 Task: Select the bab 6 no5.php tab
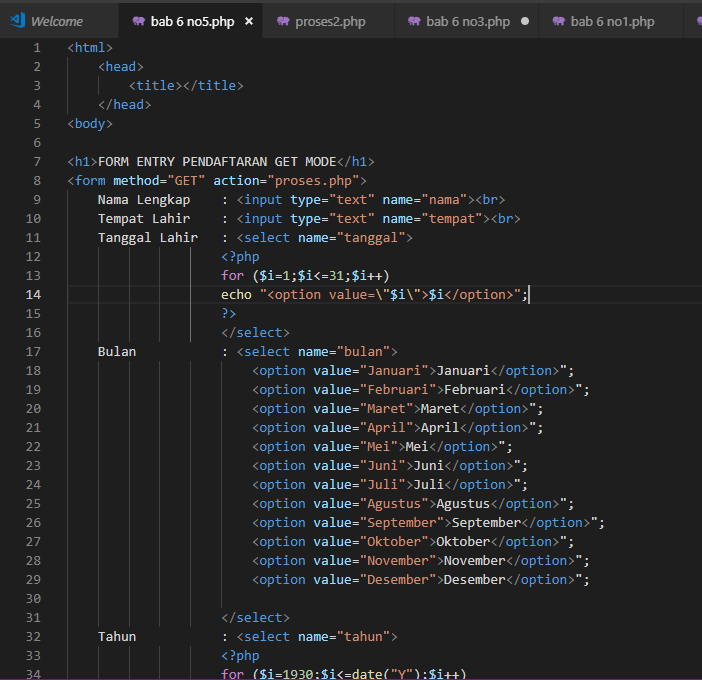[x=192, y=21]
